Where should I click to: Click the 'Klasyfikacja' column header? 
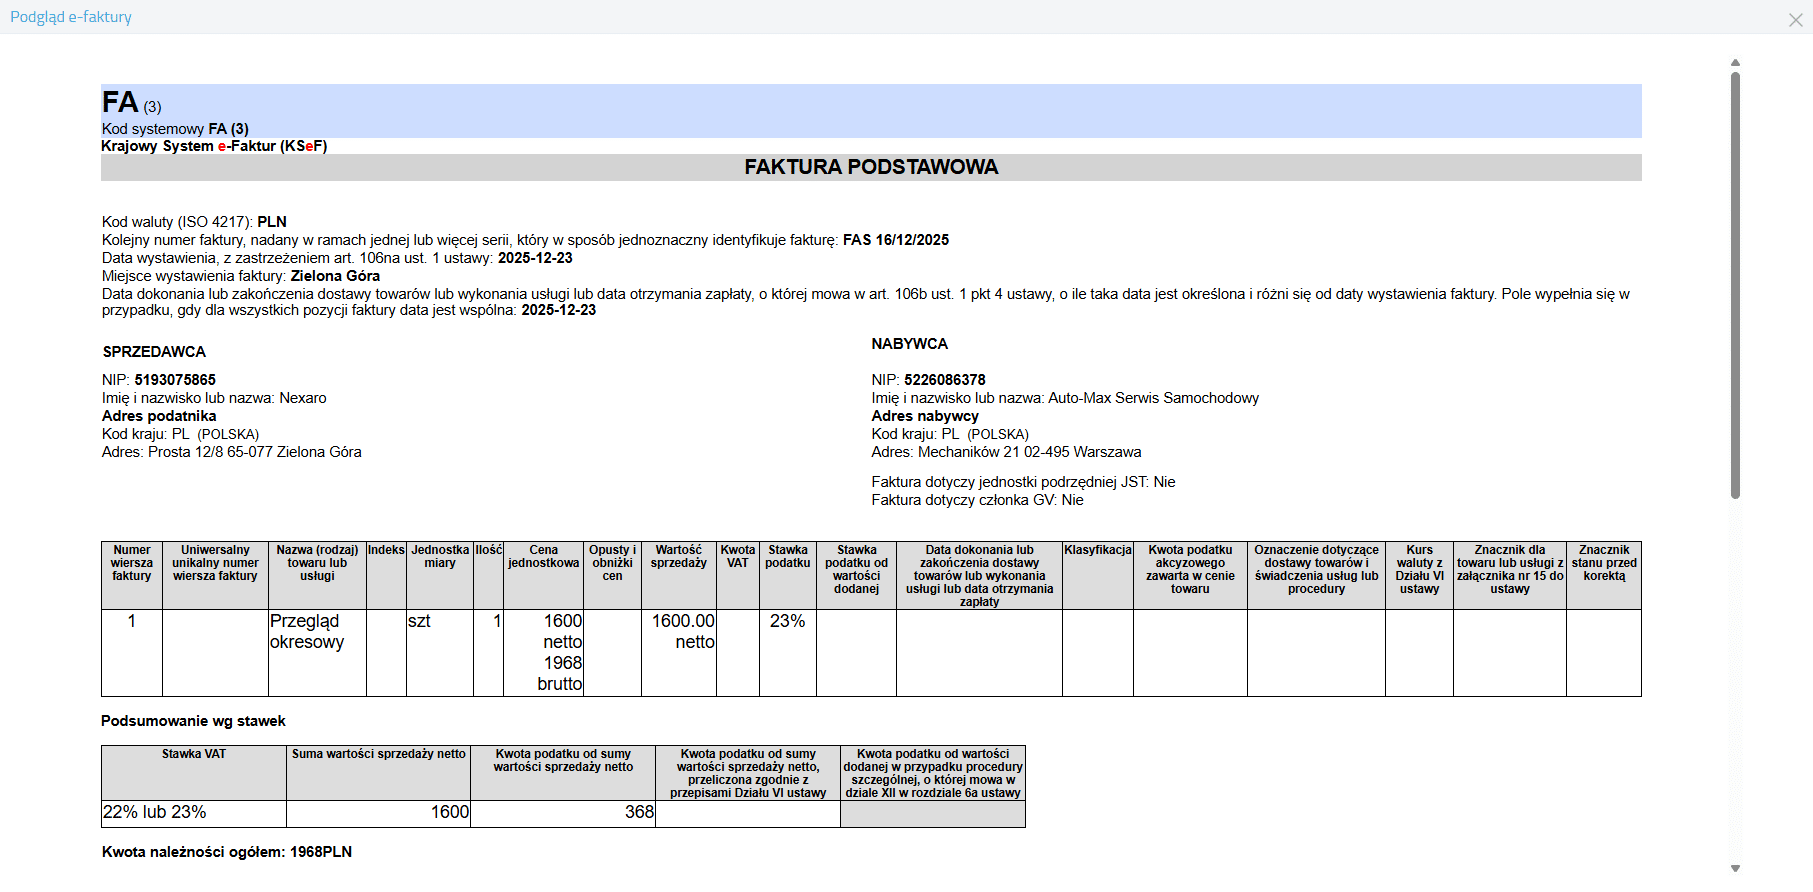click(x=1097, y=550)
